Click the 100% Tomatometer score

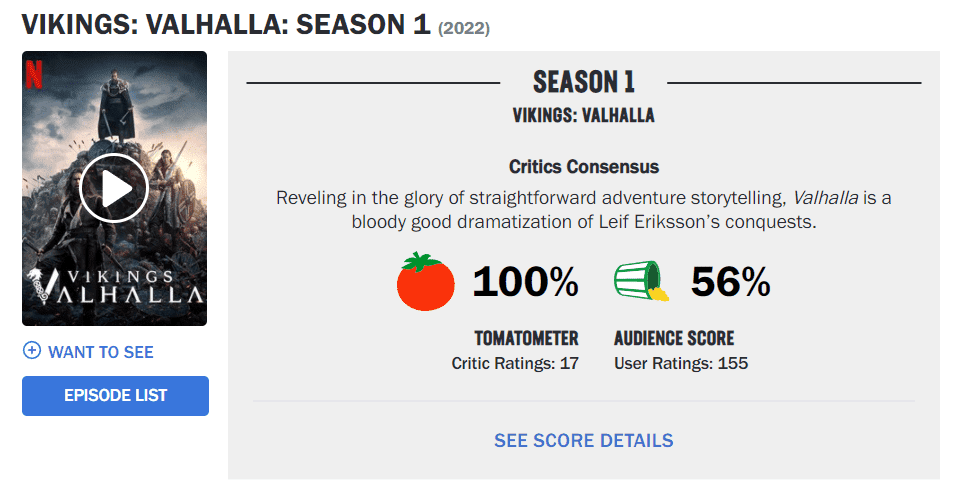point(525,283)
